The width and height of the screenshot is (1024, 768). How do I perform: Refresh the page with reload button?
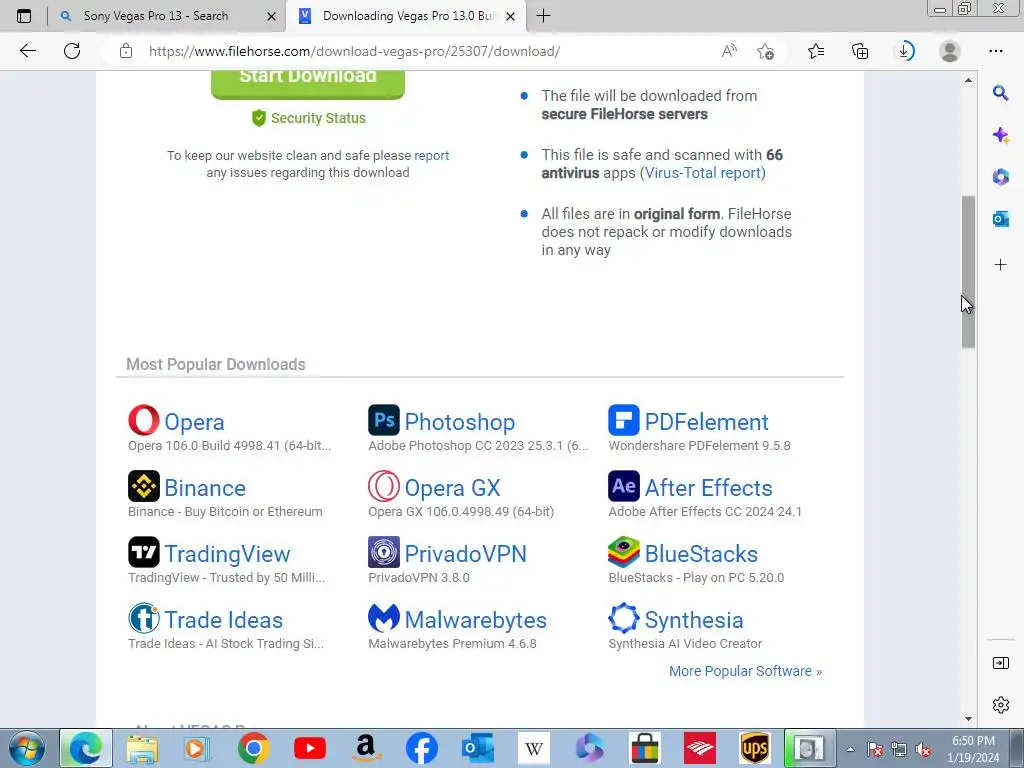(72, 51)
